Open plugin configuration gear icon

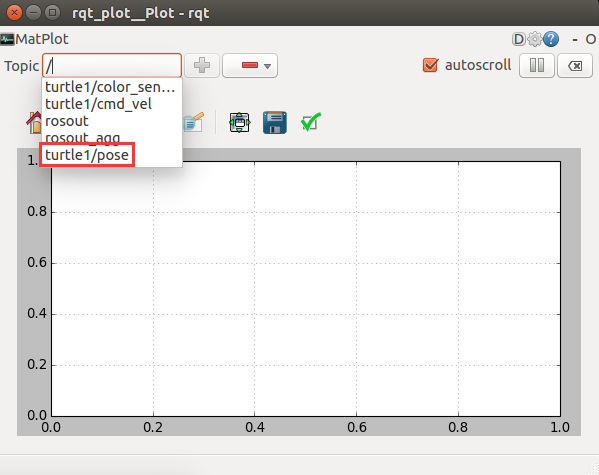coord(535,39)
